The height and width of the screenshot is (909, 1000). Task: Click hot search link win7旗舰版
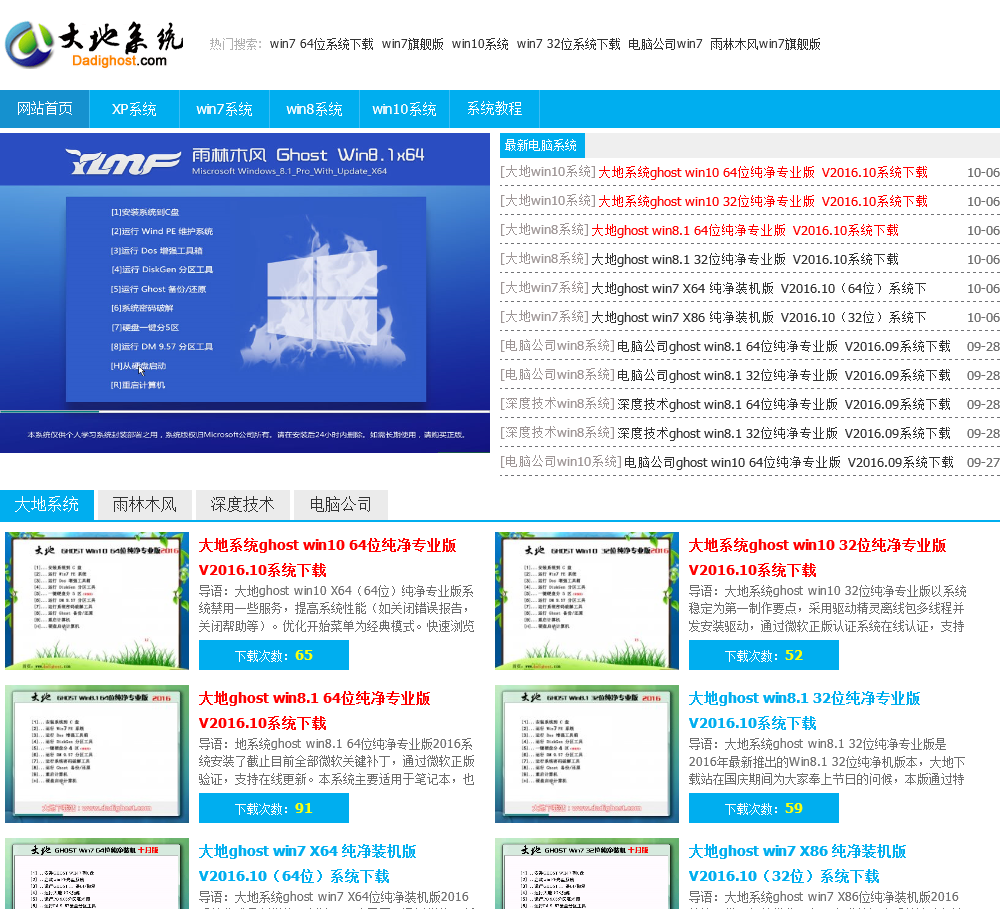tap(413, 44)
